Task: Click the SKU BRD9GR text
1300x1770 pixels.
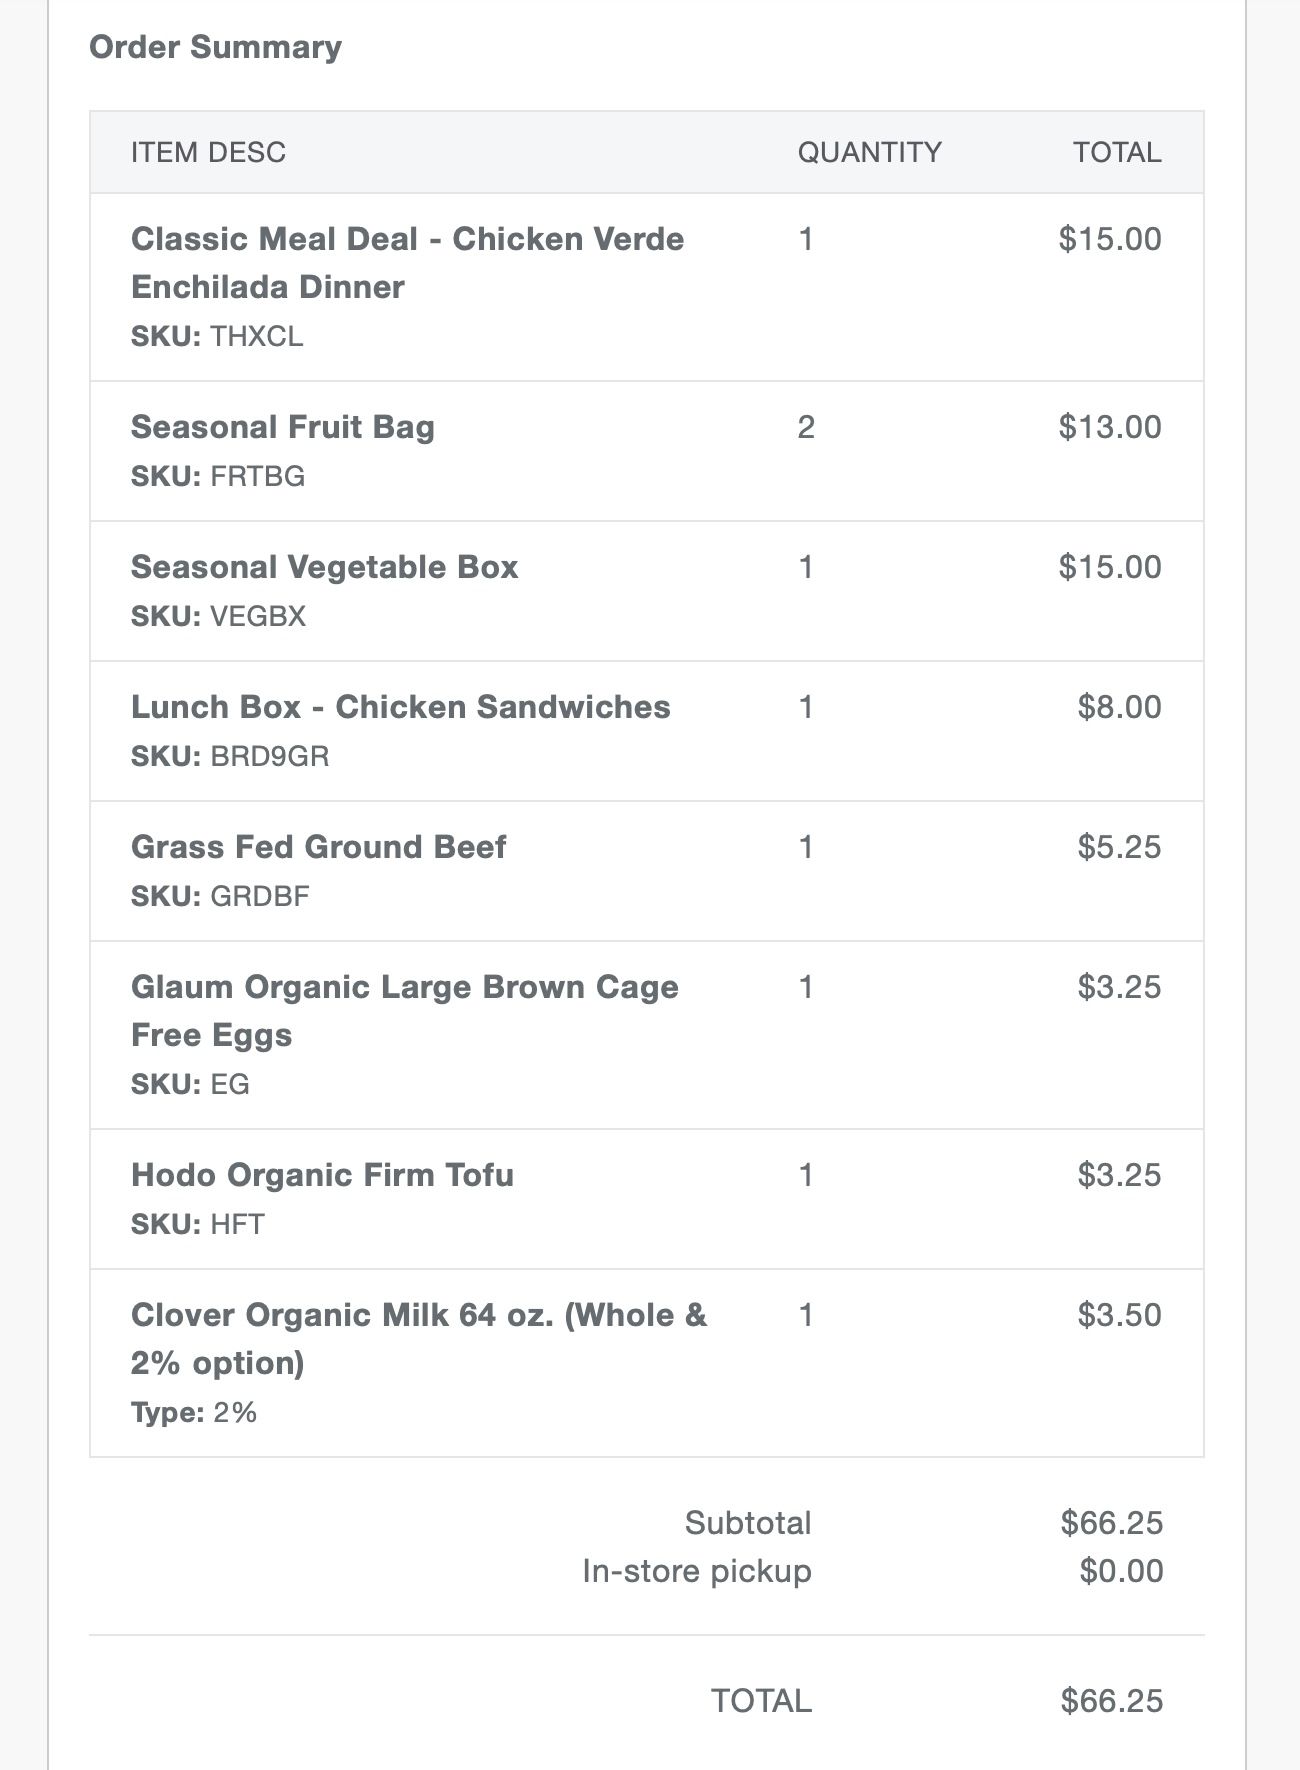Action: [230, 756]
